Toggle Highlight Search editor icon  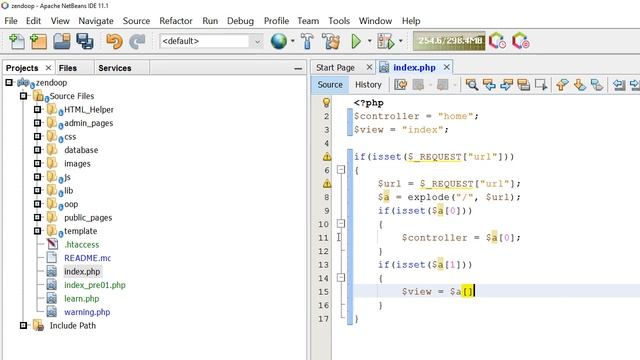pyautogui.click(x=523, y=84)
